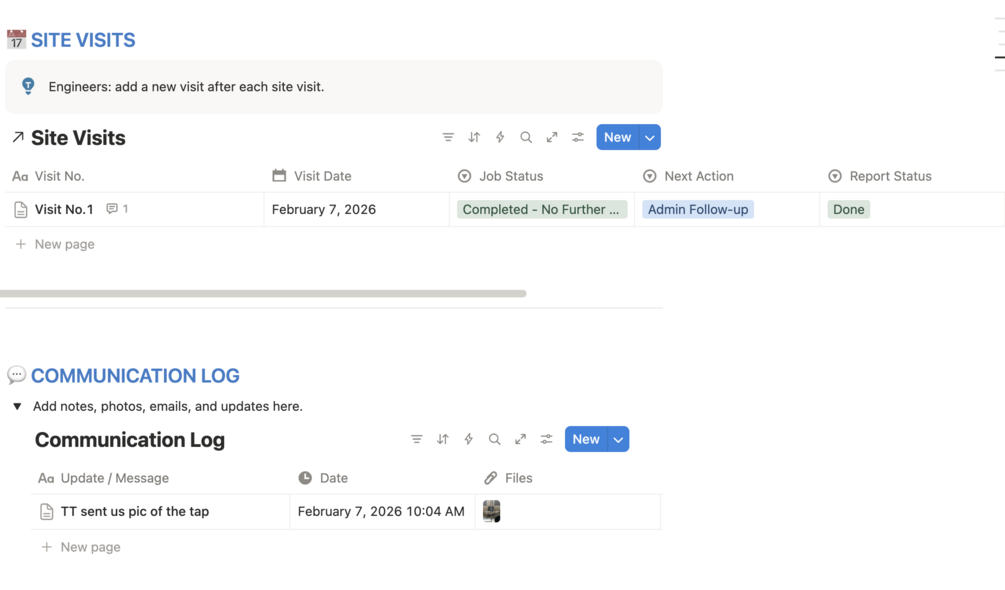The width and height of the screenshot is (1005, 590).
Task: Collapse the Communication Log toggle triangle
Action: click(x=17, y=407)
